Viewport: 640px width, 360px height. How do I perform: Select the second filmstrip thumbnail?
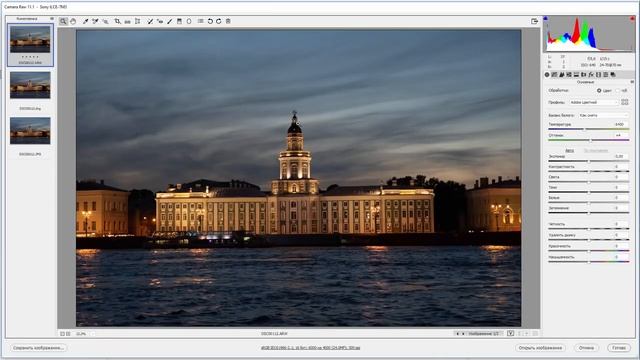[30, 85]
